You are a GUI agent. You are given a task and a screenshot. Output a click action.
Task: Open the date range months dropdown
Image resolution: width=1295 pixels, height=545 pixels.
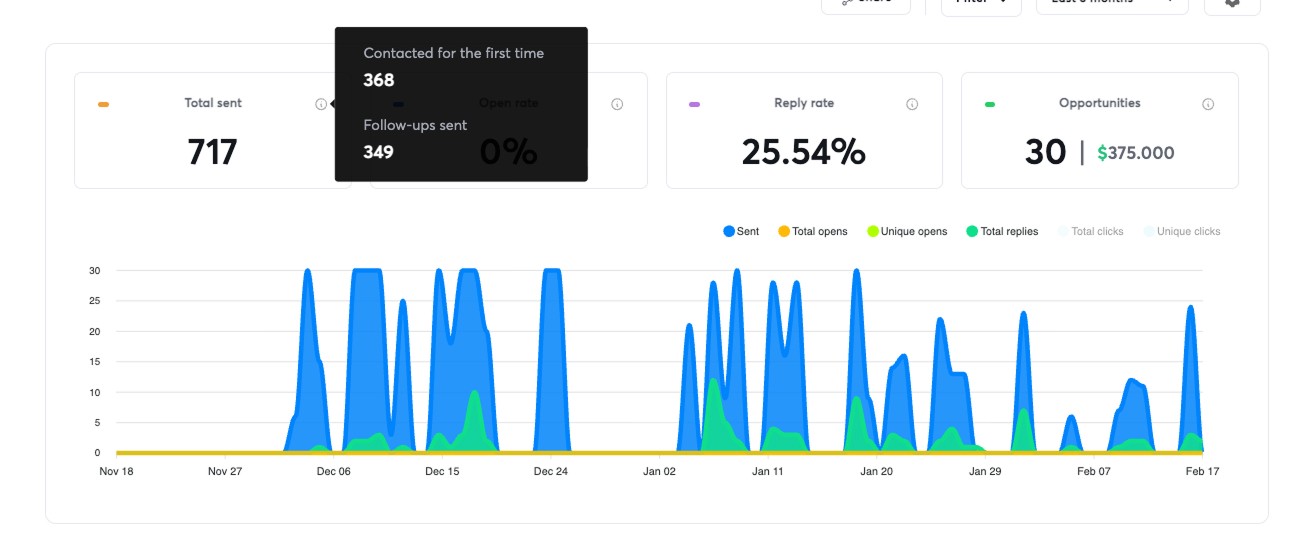pos(1112,3)
